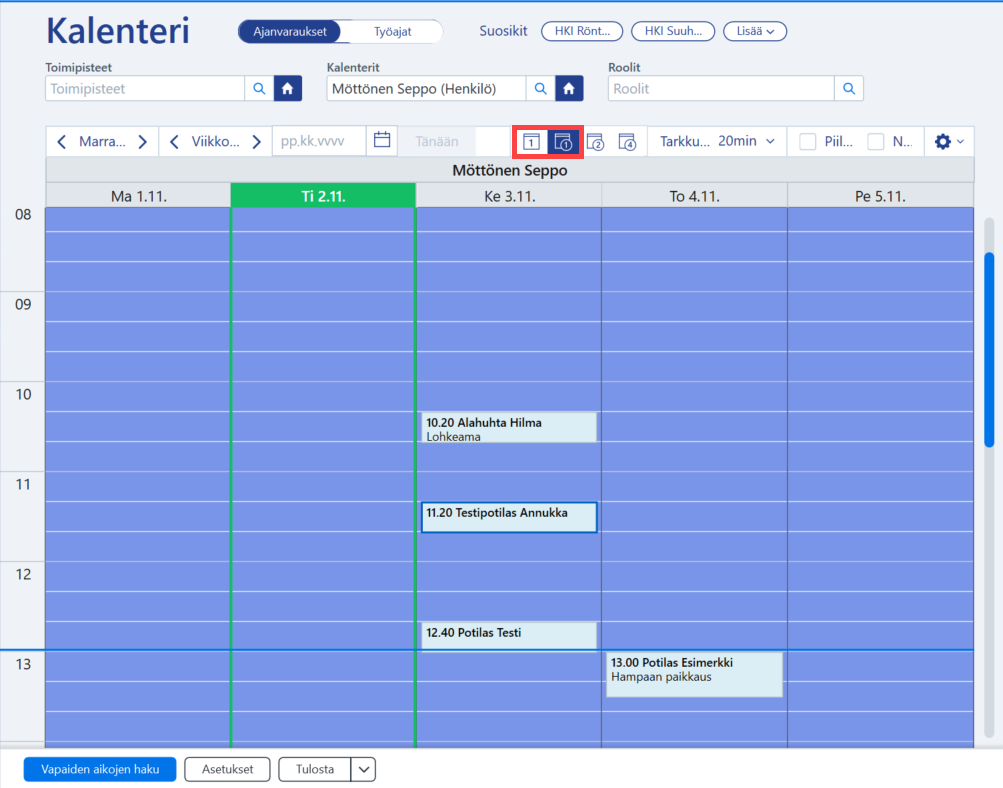1003x788 pixels.
Task: Open the date picker calendar icon
Action: click(x=382, y=141)
